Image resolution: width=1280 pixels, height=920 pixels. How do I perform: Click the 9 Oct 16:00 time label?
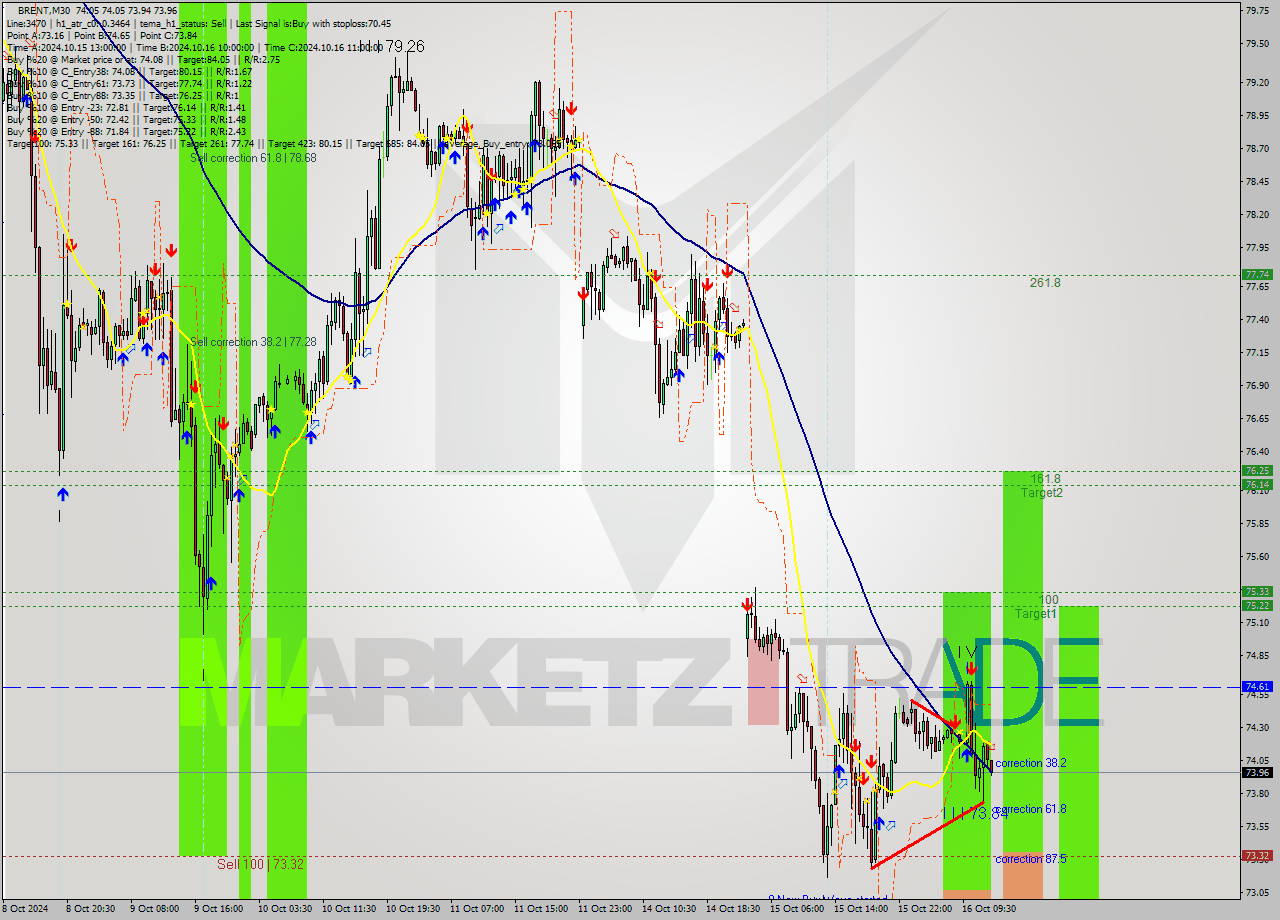pos(219,909)
